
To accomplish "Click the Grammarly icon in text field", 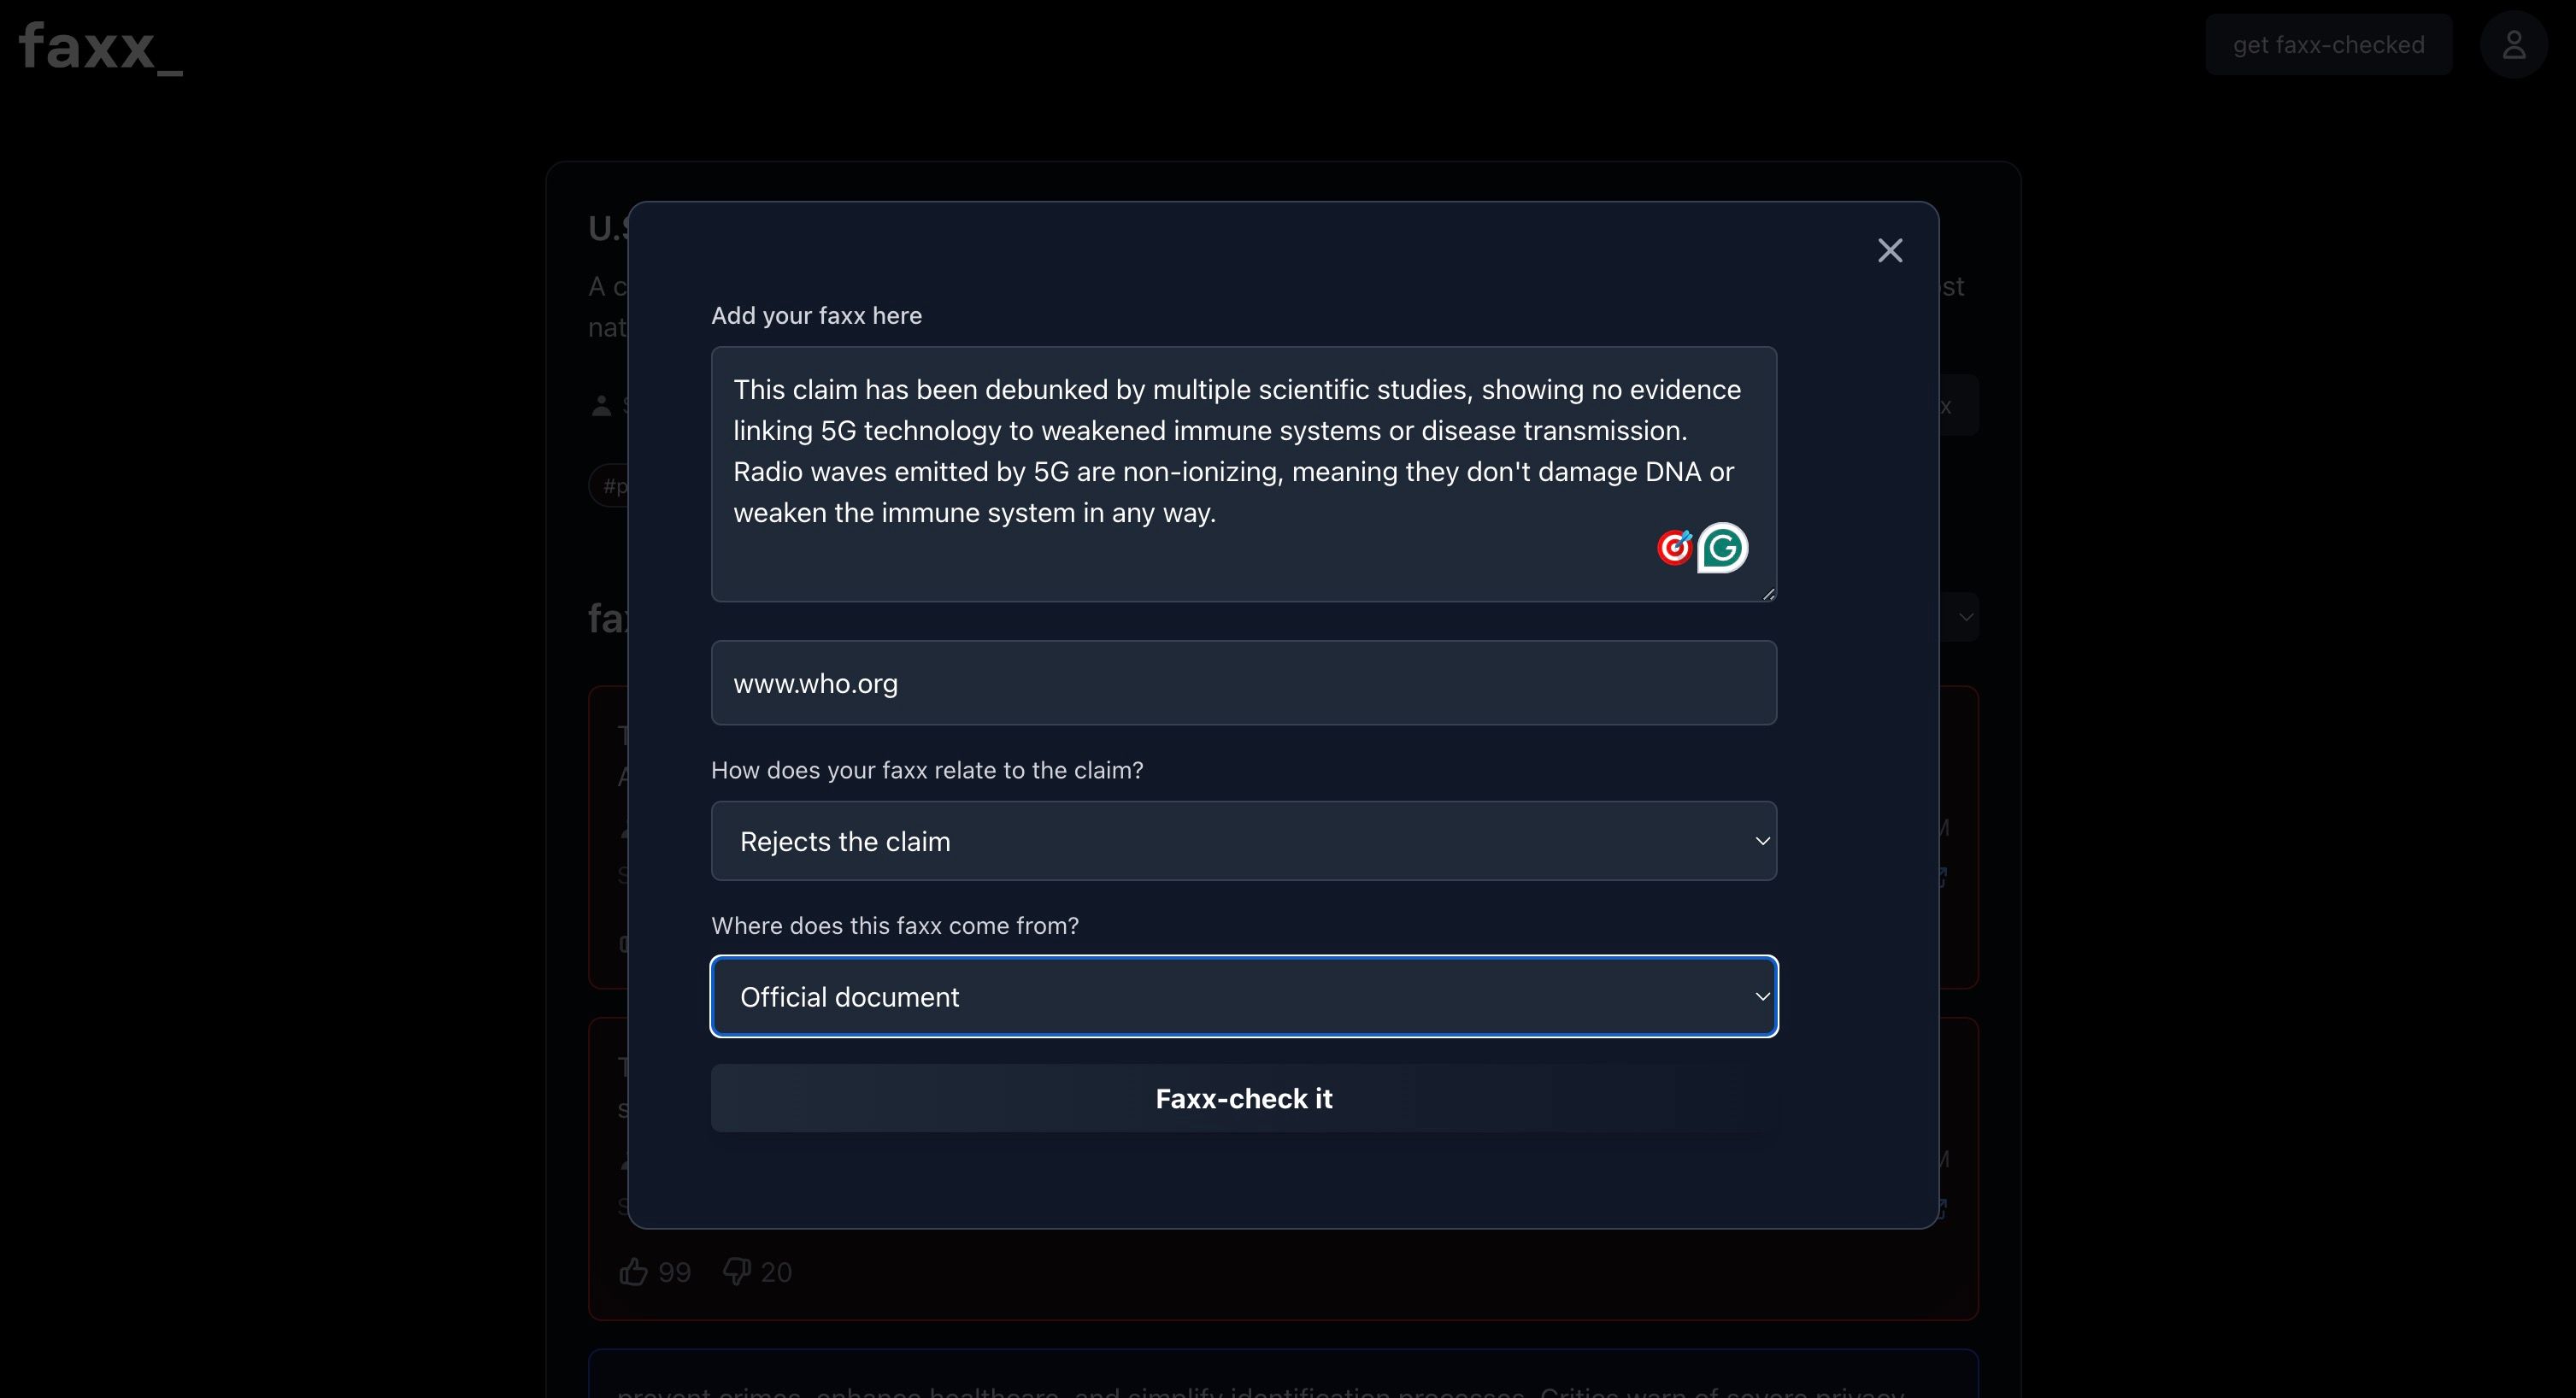I will 1724,548.
